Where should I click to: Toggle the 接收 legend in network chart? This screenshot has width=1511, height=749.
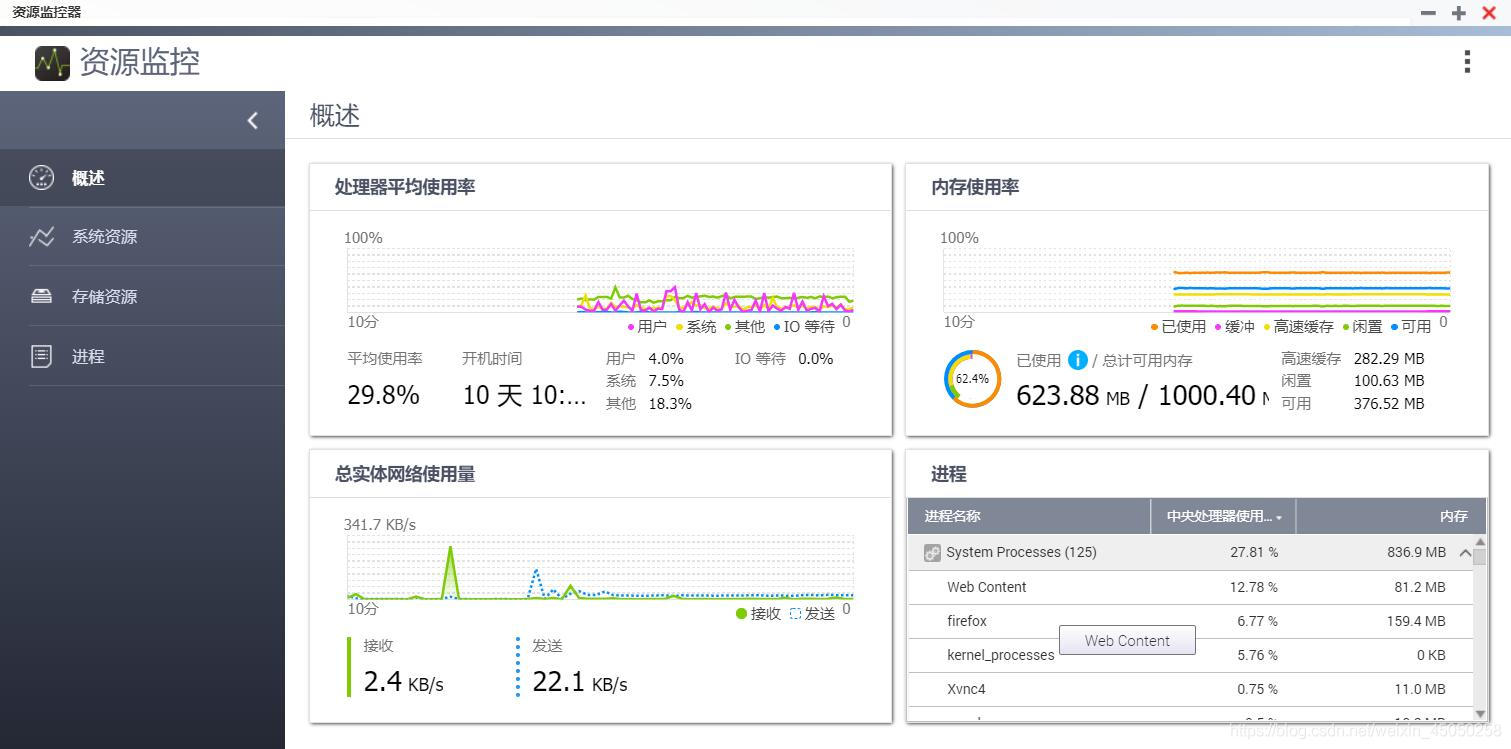pos(758,613)
